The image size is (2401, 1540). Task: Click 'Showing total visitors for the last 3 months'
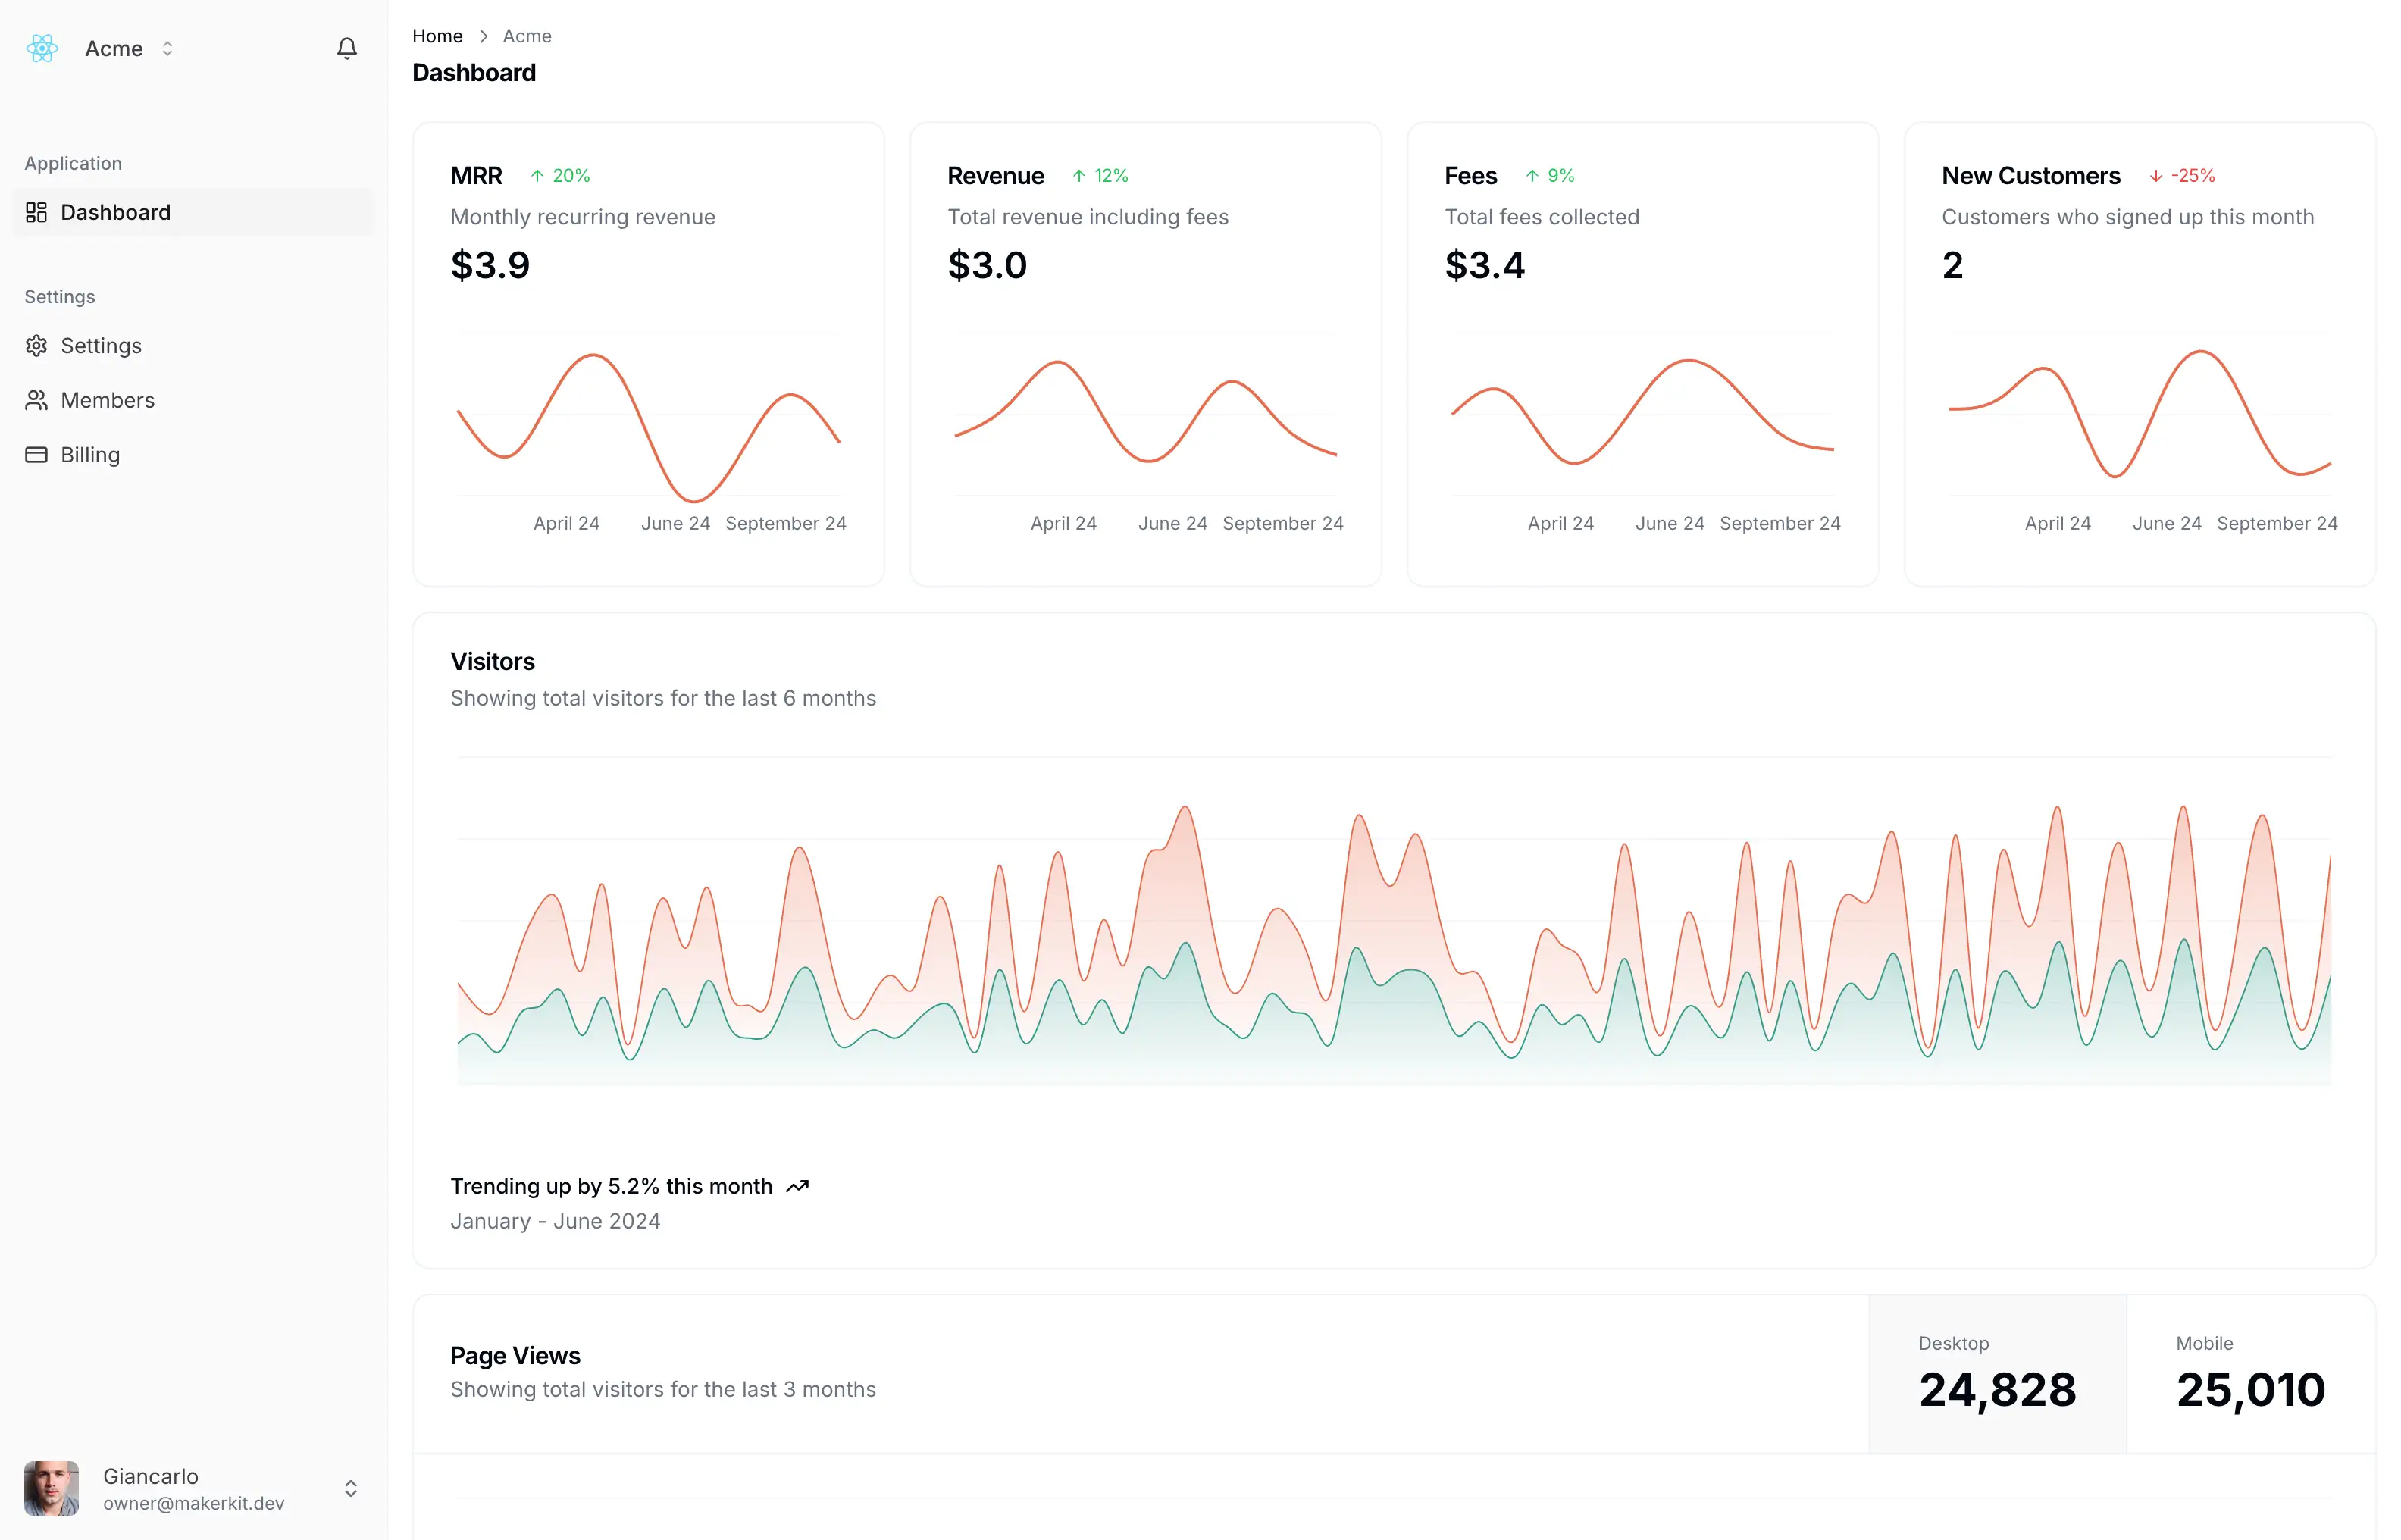pos(663,1389)
